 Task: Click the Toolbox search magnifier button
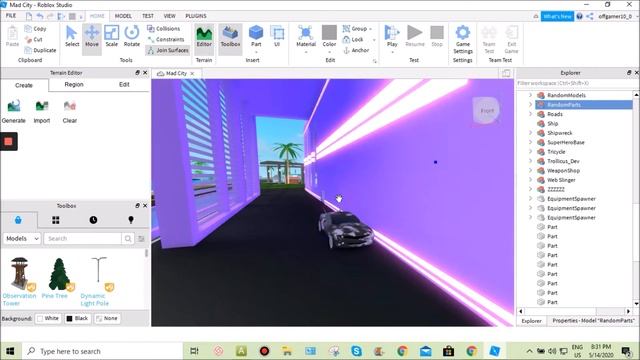click(x=128, y=238)
